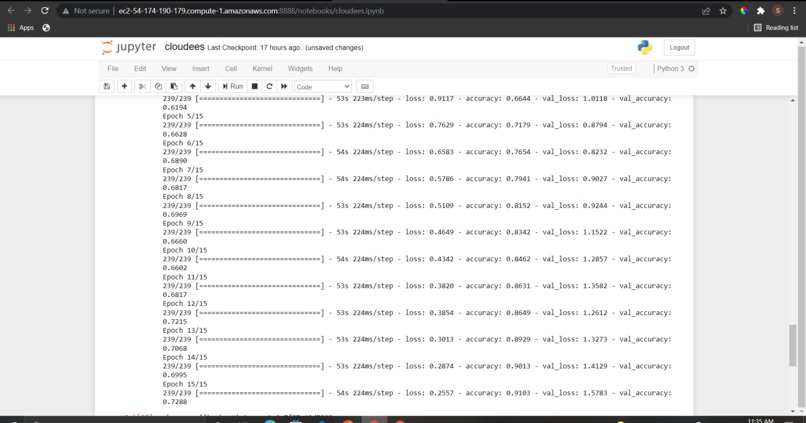Restart kernel and run all cells icon
The width and height of the screenshot is (806, 423).
(284, 86)
